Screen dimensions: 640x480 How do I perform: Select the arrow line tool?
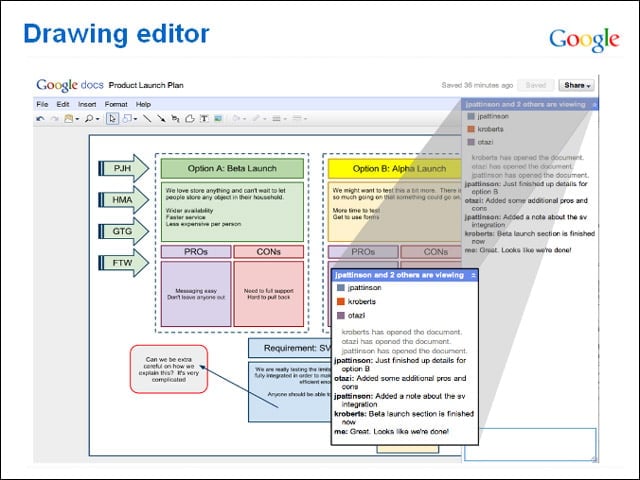click(x=161, y=119)
